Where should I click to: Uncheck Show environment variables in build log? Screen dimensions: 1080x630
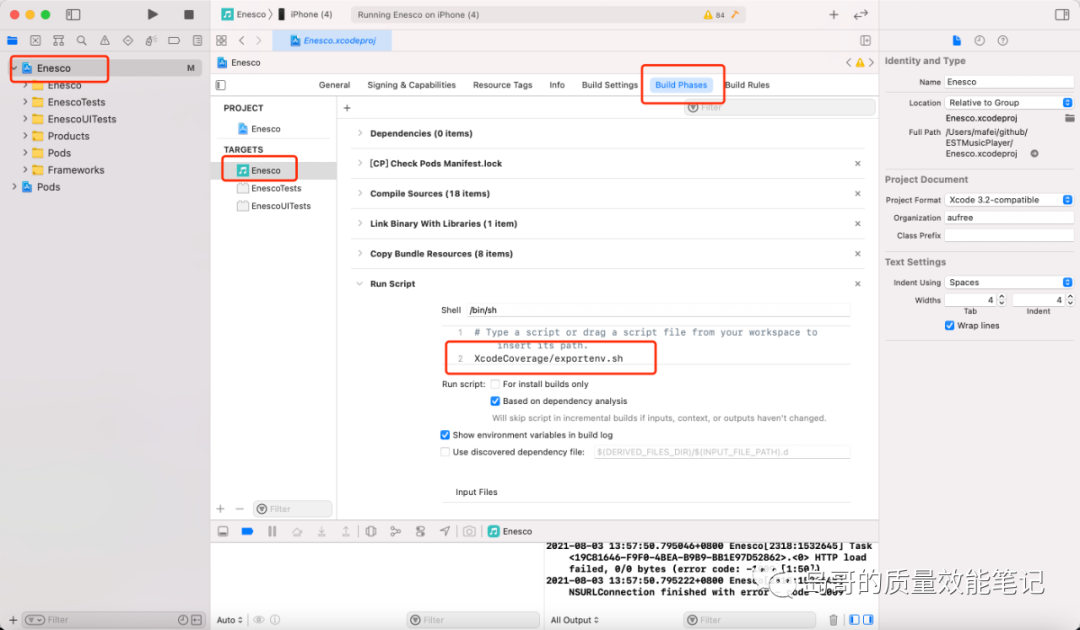445,435
